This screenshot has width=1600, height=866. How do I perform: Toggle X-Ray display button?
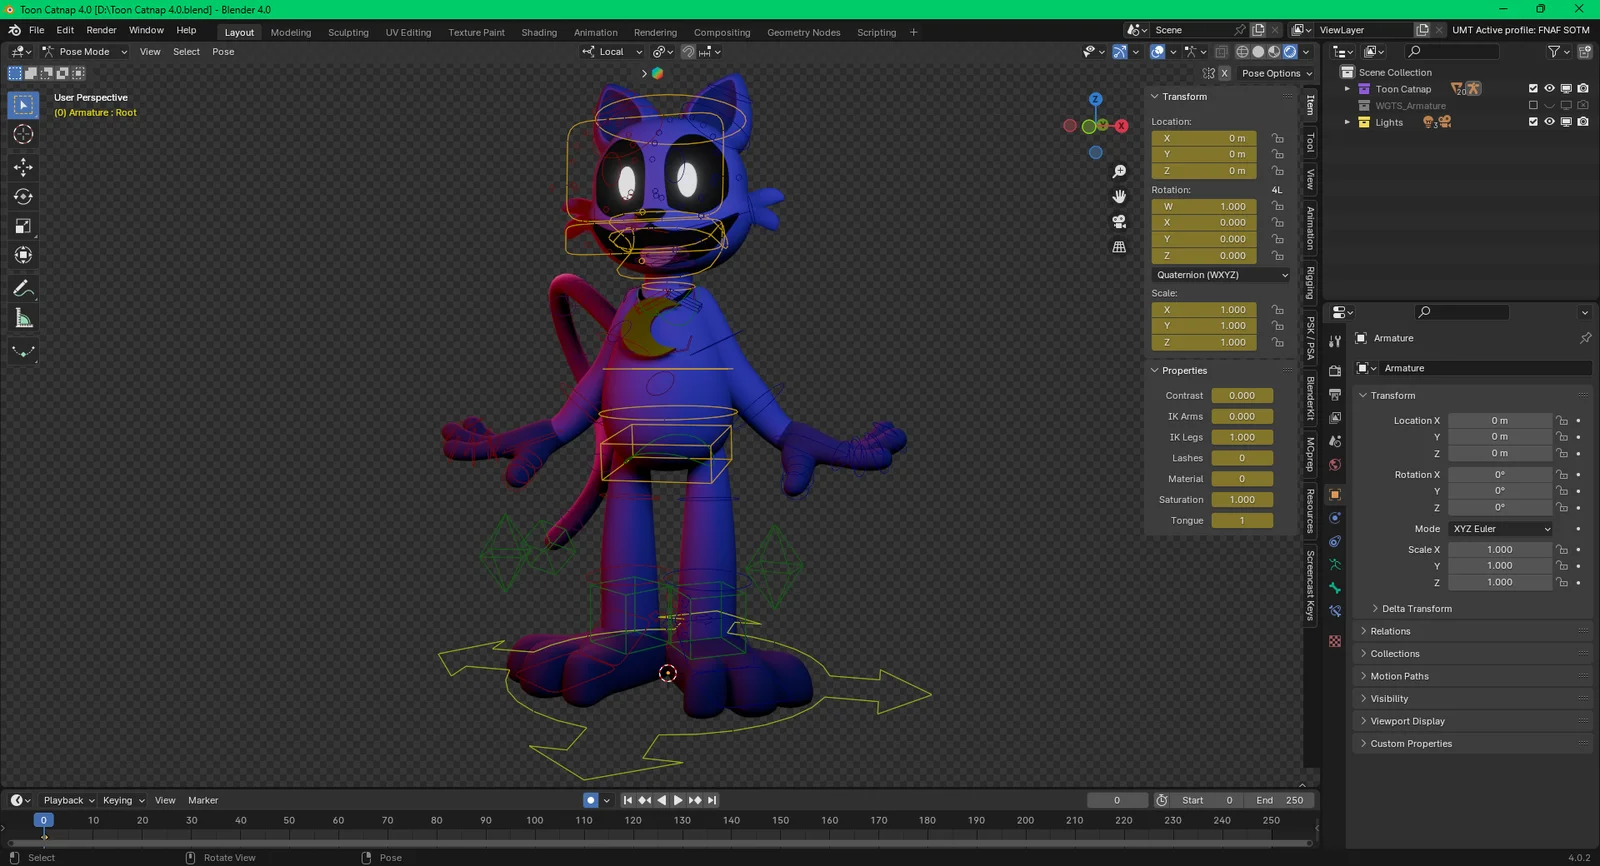pyautogui.click(x=1222, y=52)
